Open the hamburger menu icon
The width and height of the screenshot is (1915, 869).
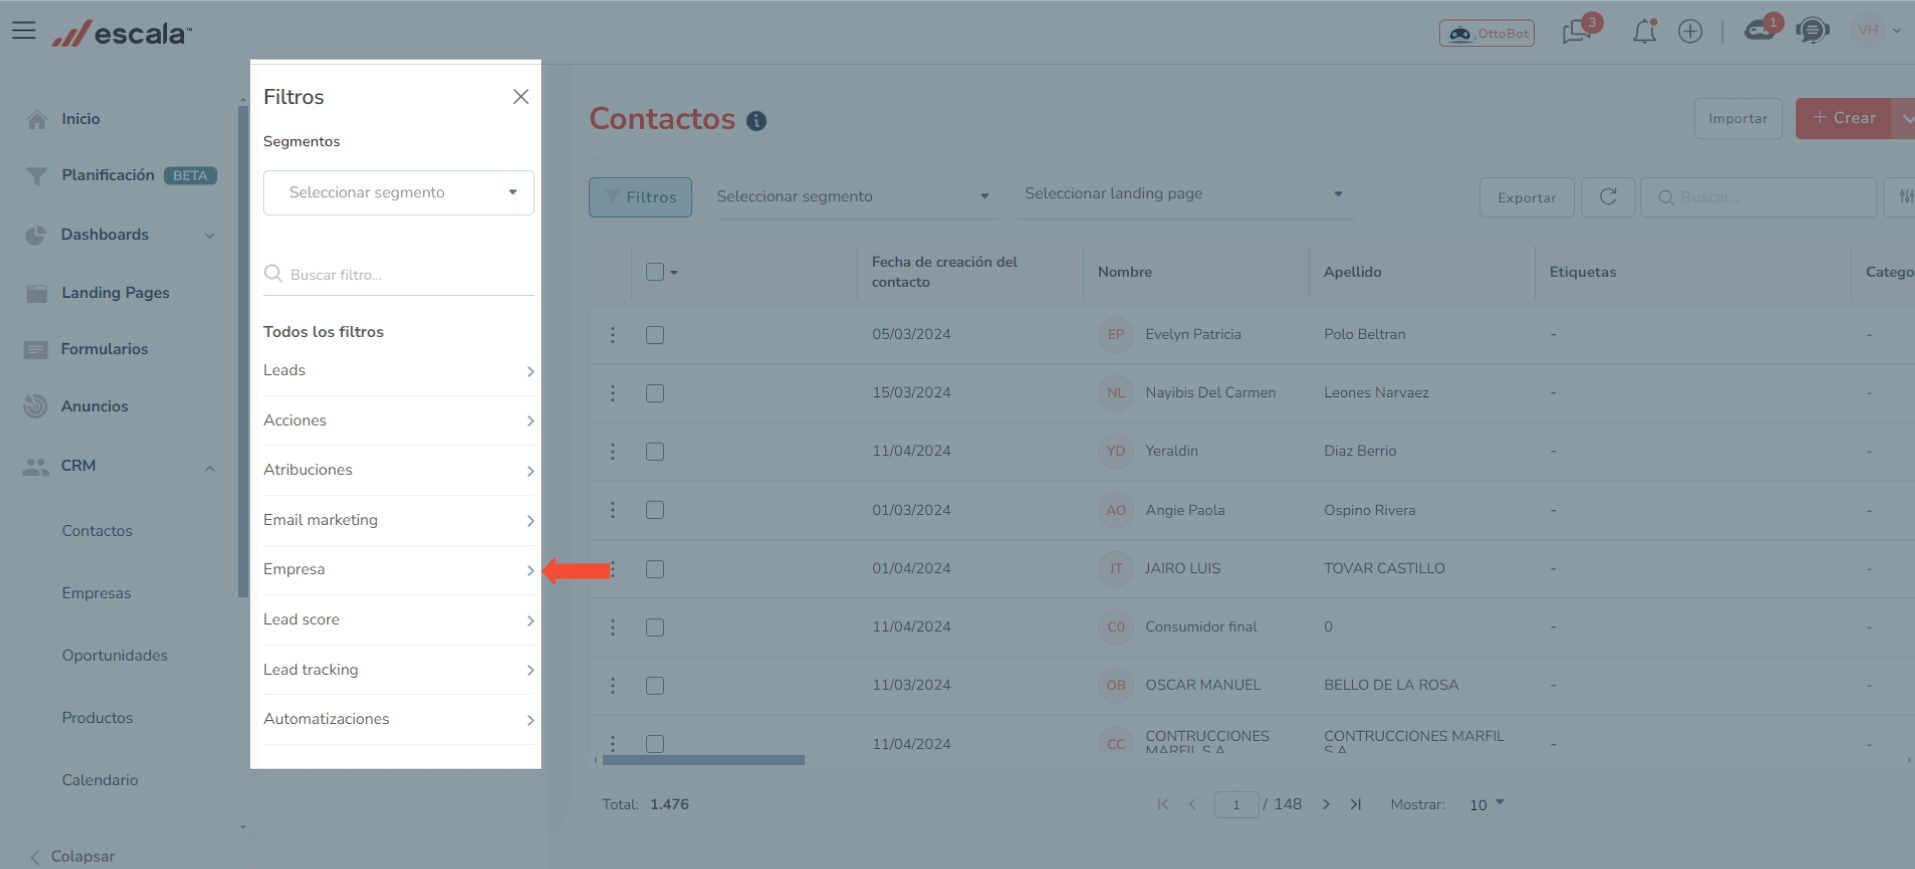(24, 31)
